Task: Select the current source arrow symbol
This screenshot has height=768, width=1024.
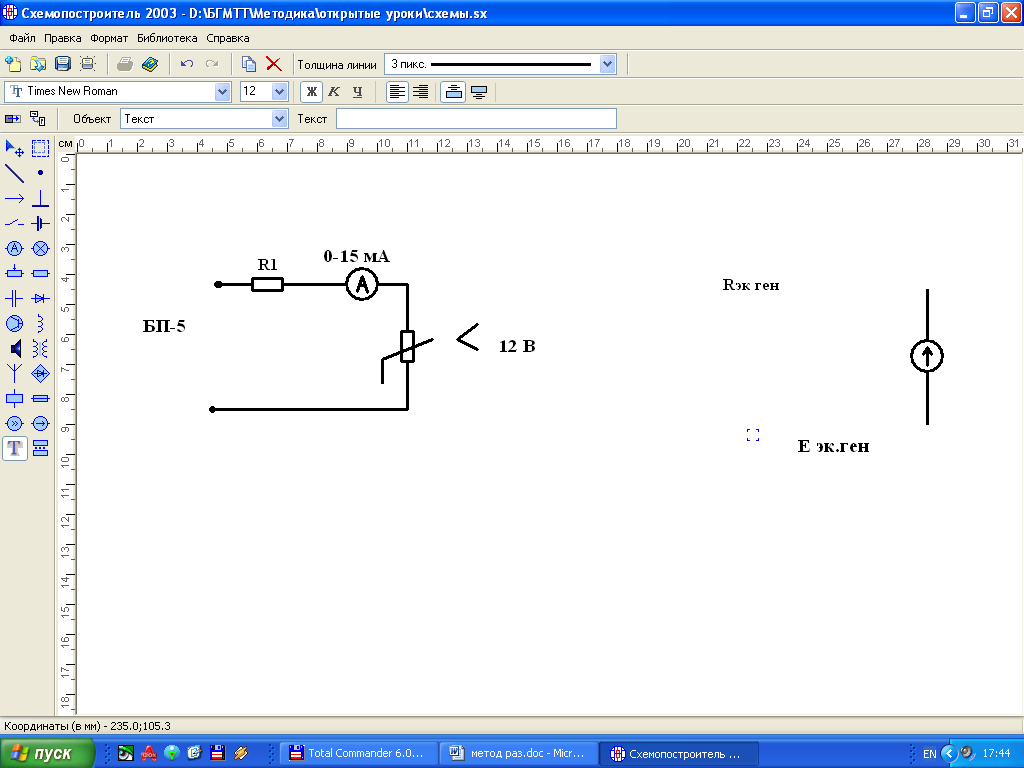Action: (40, 424)
